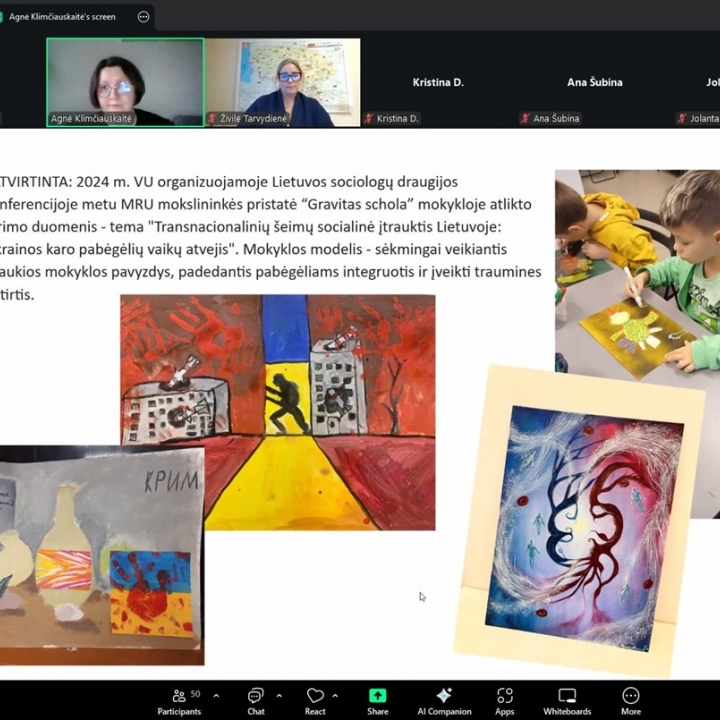Open the screen share options ellipsis menu

pyautogui.click(x=144, y=17)
